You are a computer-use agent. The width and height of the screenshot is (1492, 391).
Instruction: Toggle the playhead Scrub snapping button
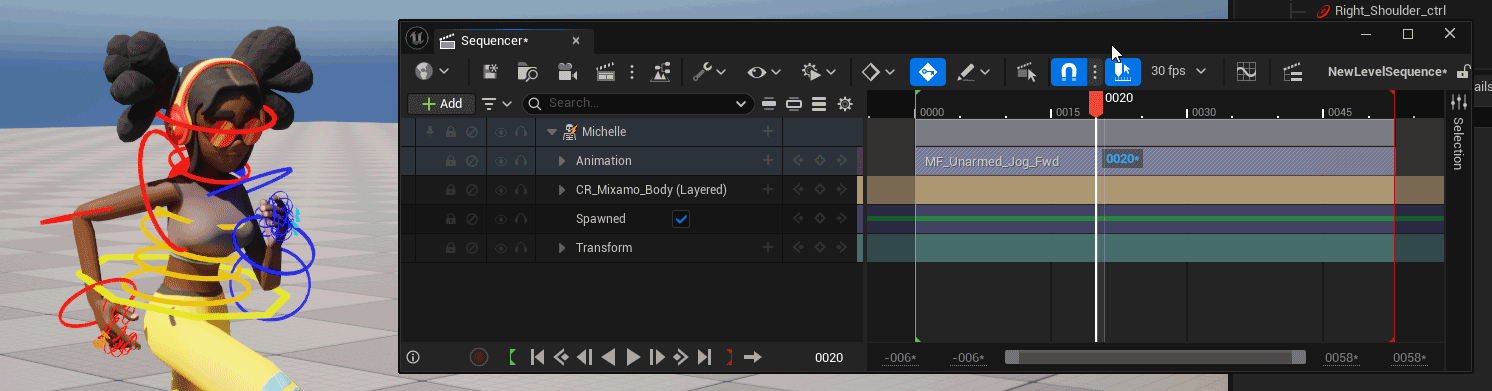click(1122, 72)
